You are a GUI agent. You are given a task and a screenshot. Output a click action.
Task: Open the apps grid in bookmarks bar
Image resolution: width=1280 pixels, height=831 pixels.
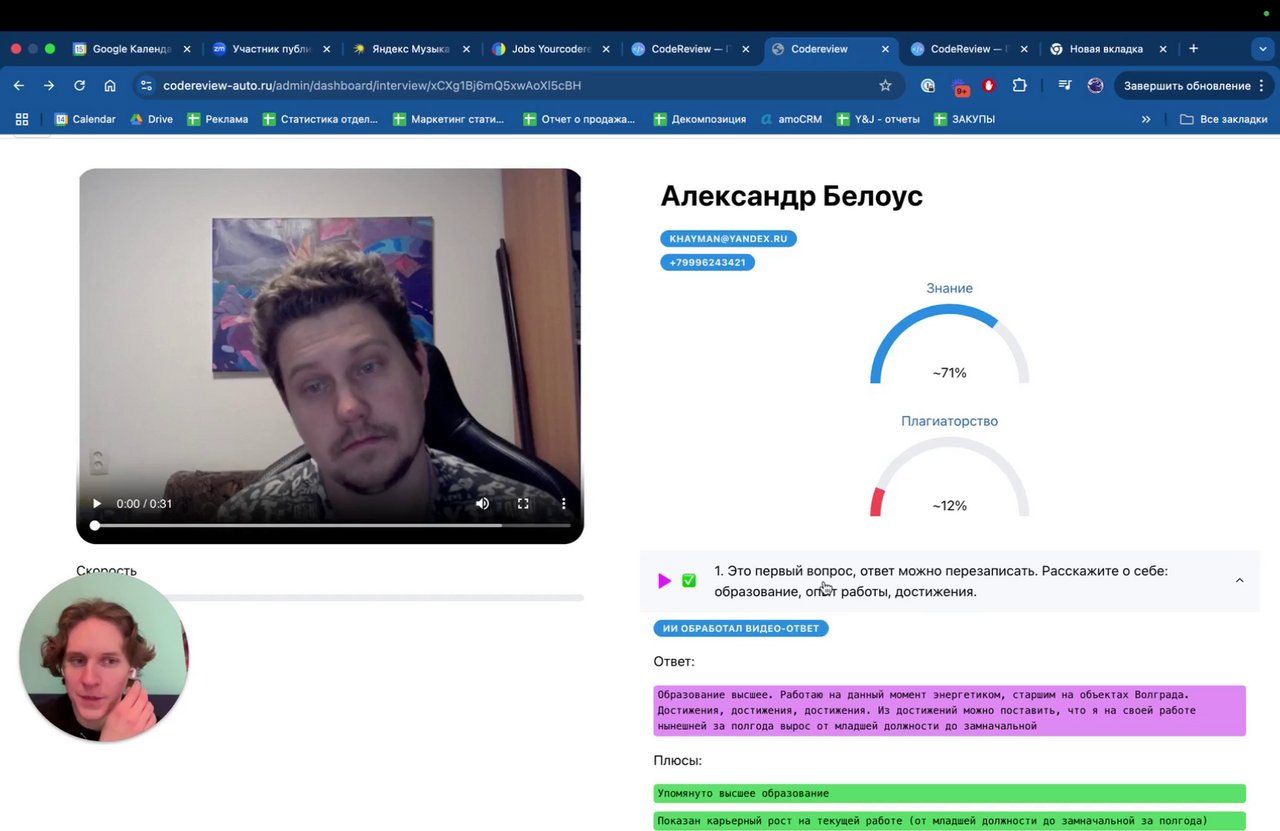22,119
